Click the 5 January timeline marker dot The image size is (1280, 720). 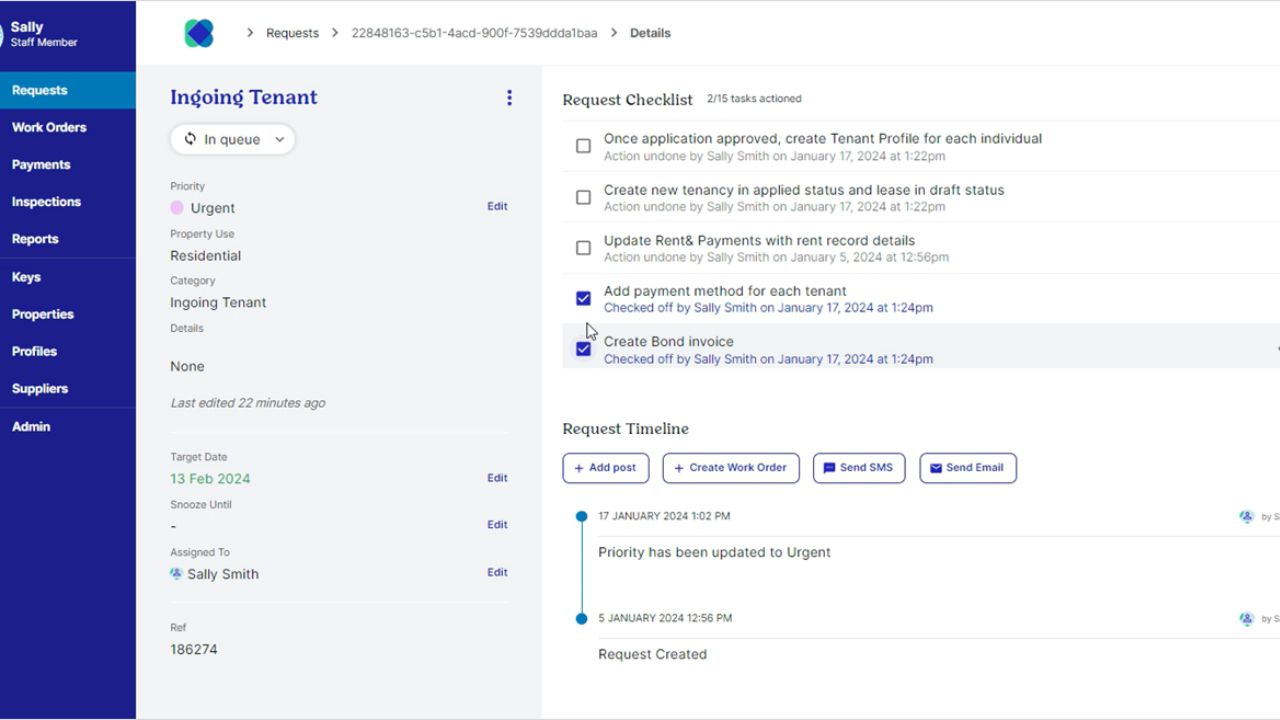point(581,619)
